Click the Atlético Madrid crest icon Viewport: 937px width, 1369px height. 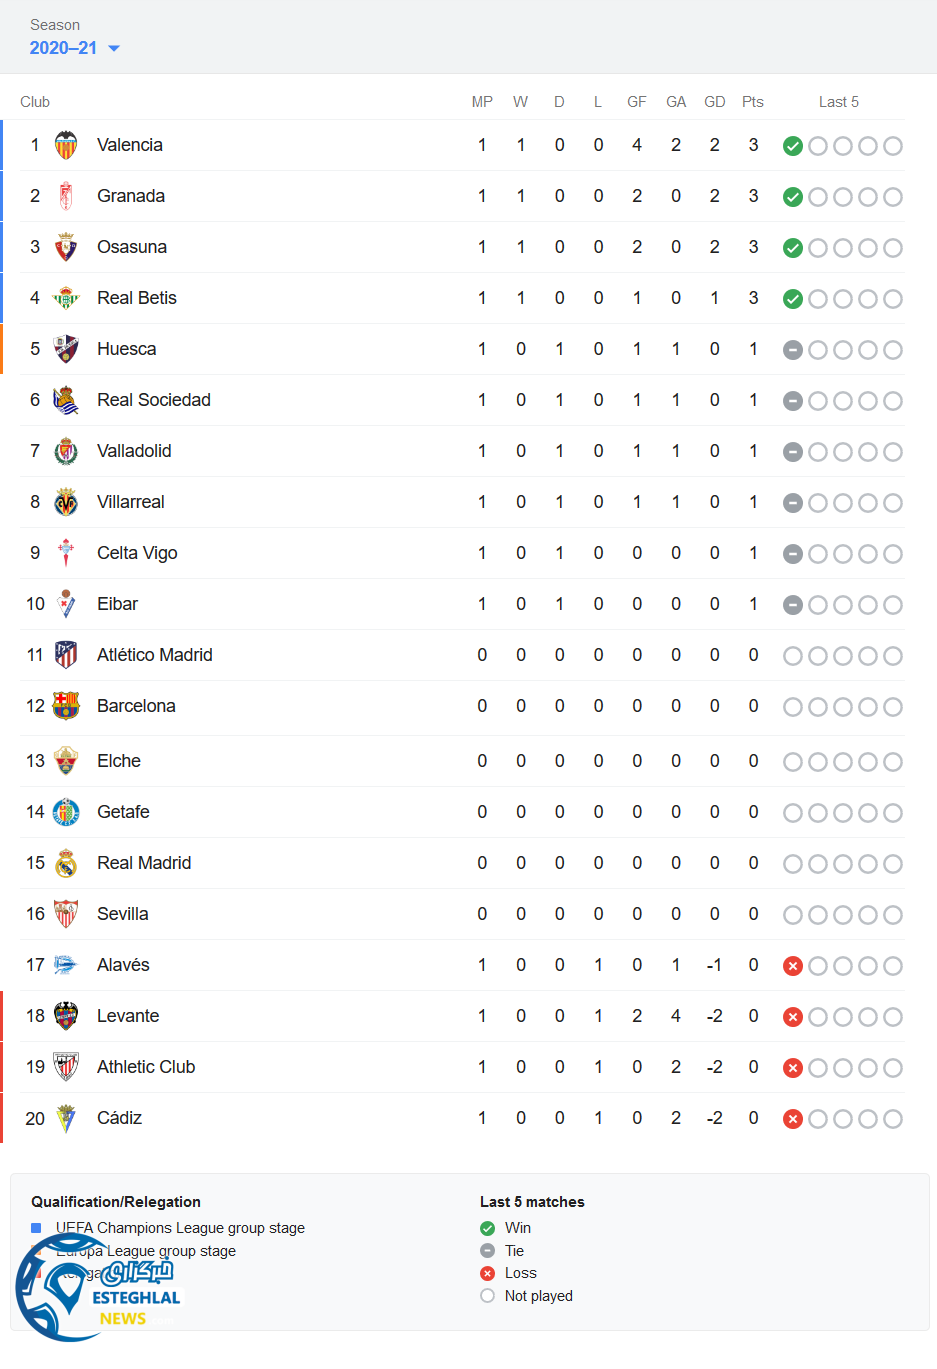(x=66, y=655)
